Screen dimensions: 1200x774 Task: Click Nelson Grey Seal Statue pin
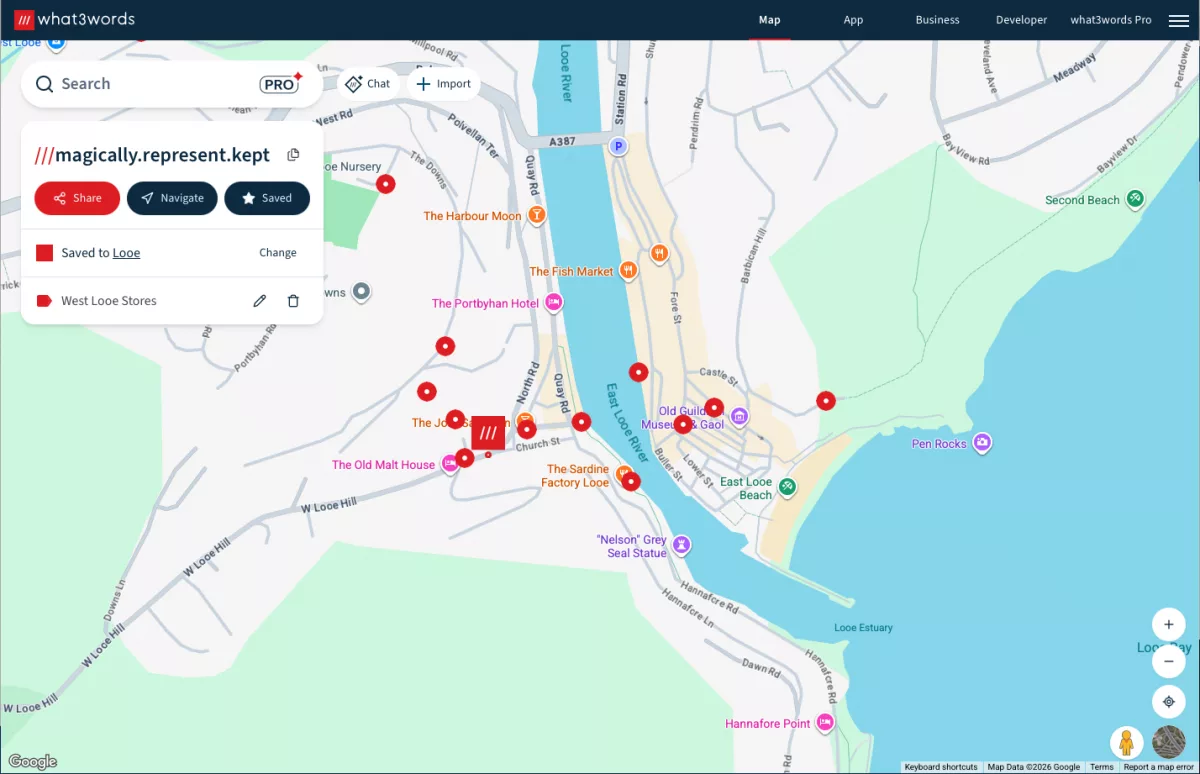[x=681, y=545]
